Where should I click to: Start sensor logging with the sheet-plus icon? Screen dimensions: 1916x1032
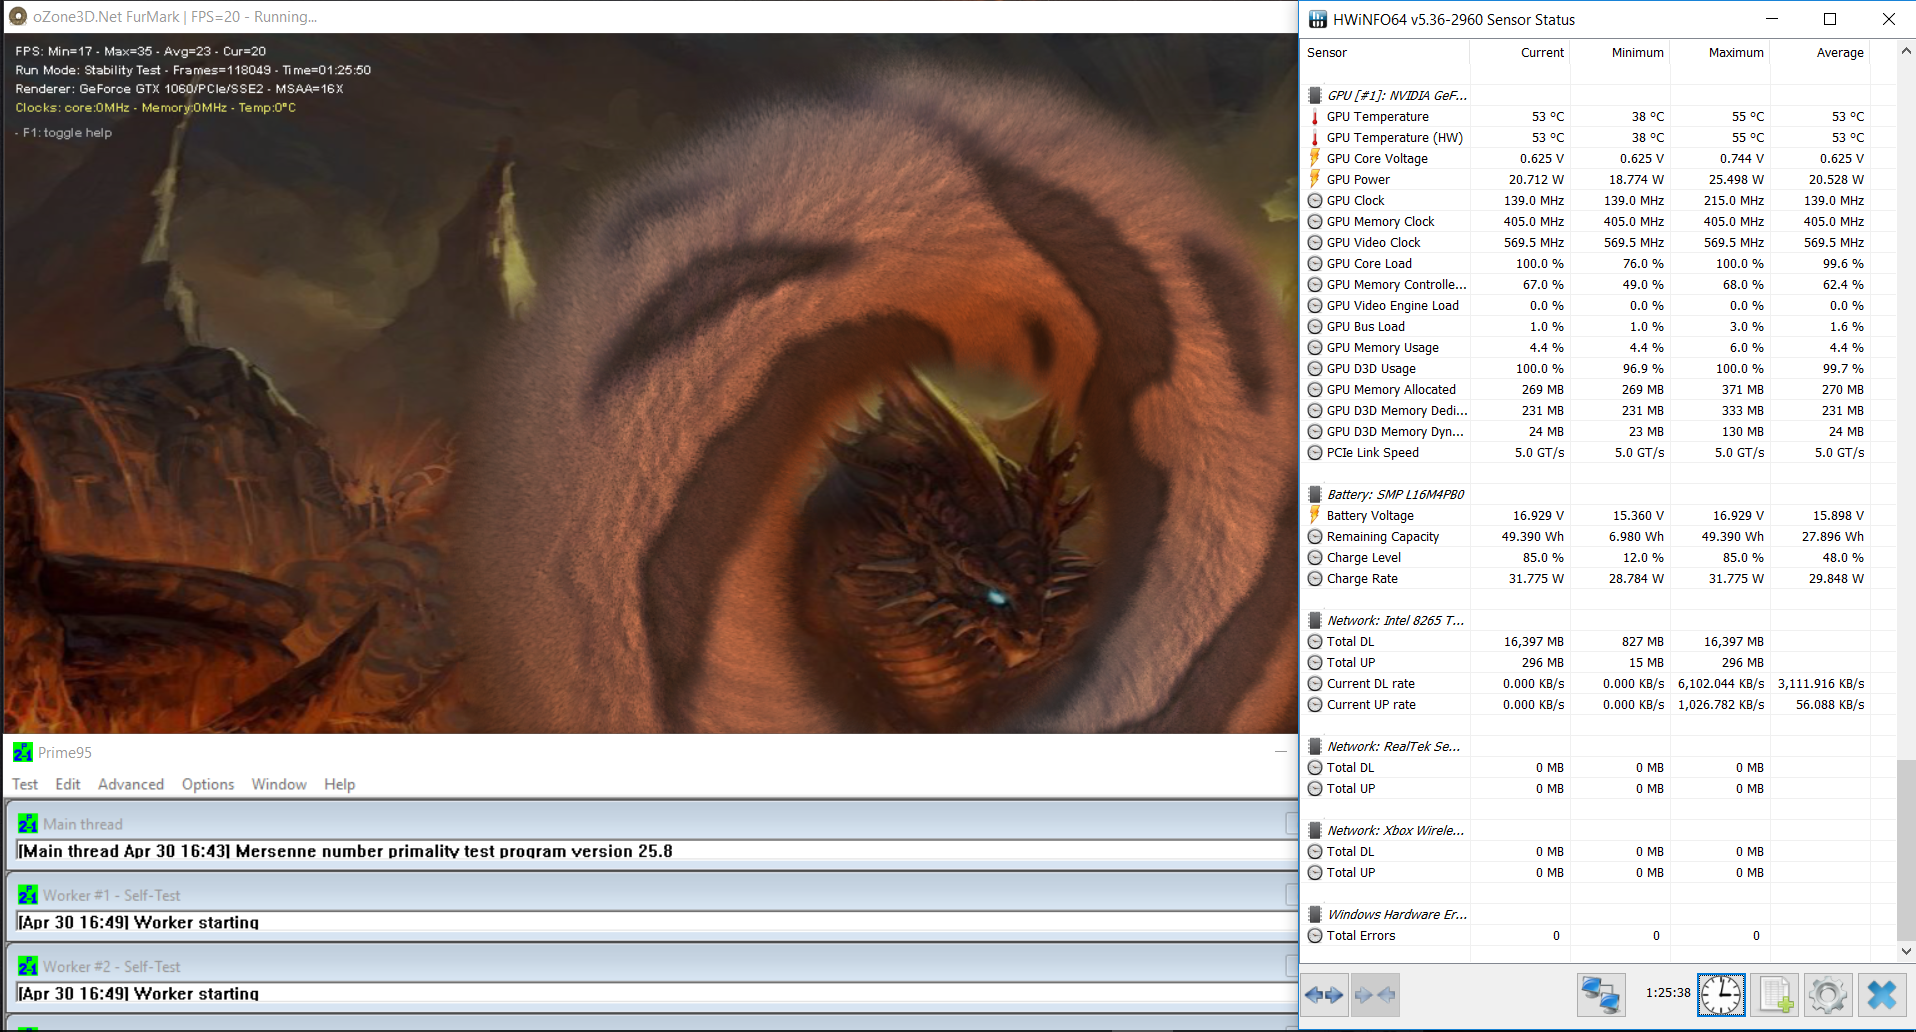(x=1775, y=995)
